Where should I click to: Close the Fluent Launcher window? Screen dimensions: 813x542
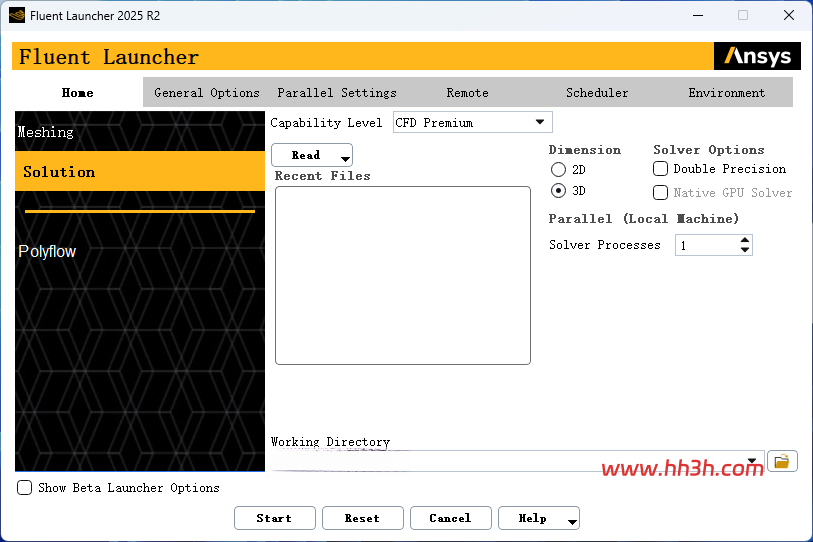pos(789,16)
